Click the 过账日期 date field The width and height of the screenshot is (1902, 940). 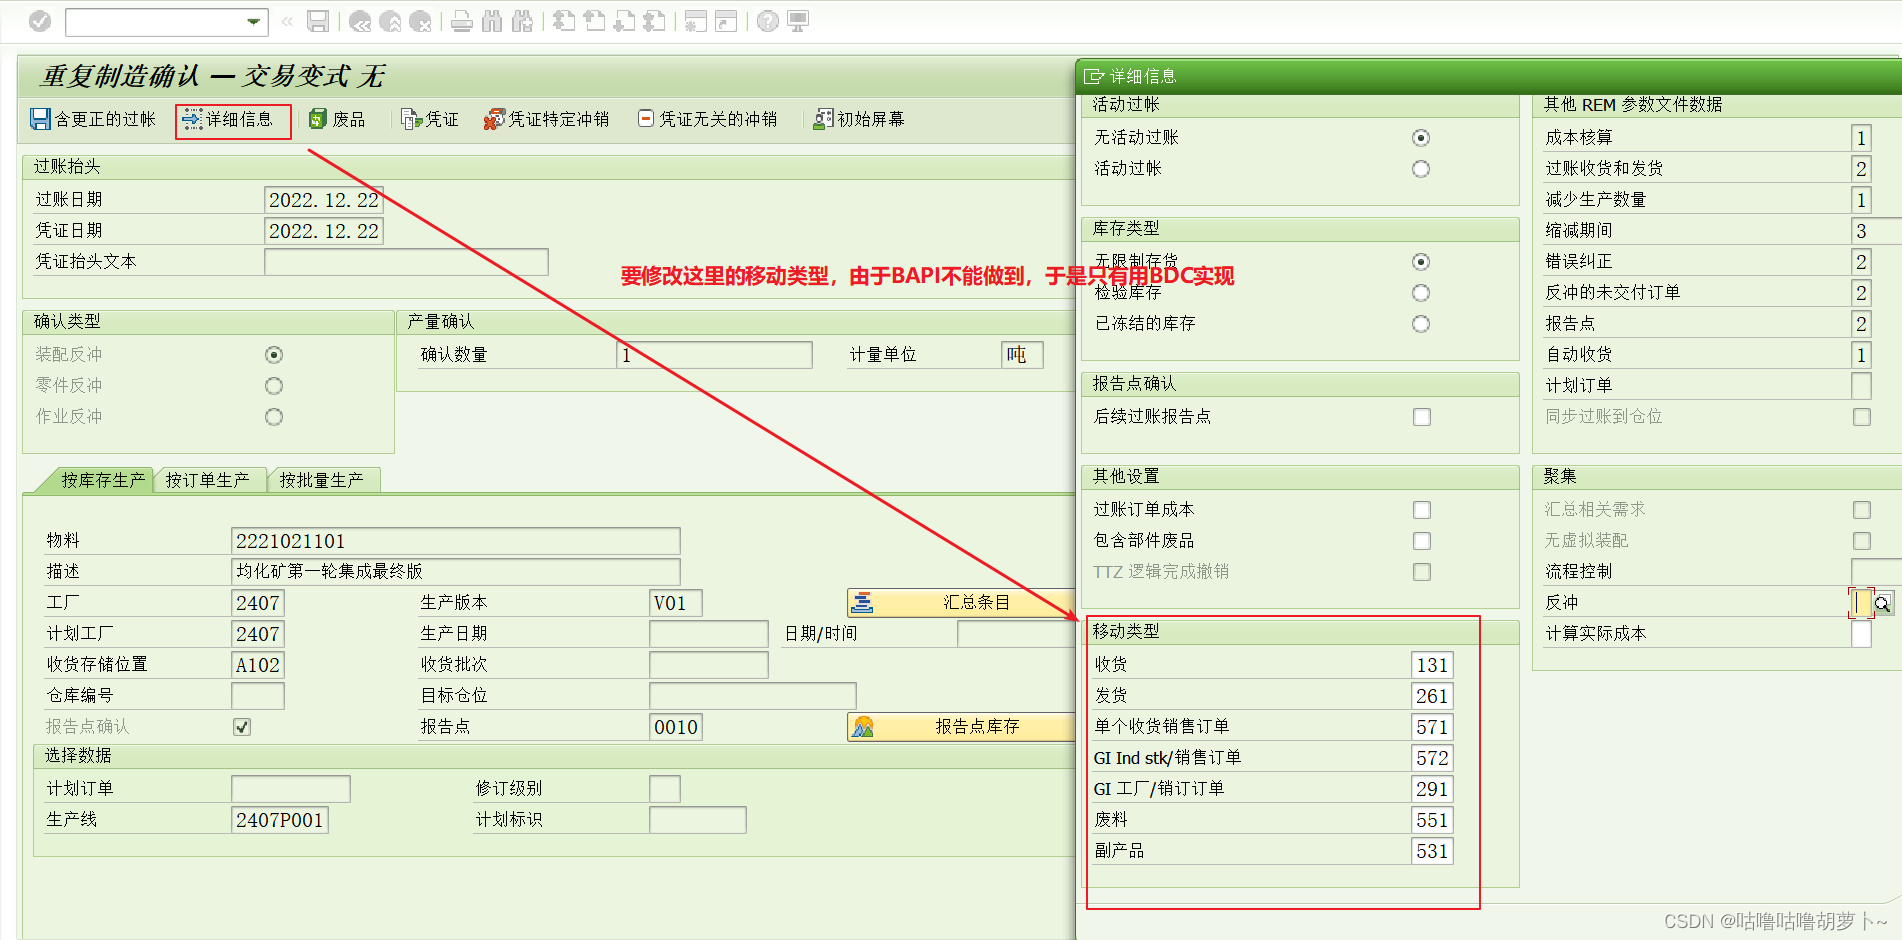[x=324, y=200]
